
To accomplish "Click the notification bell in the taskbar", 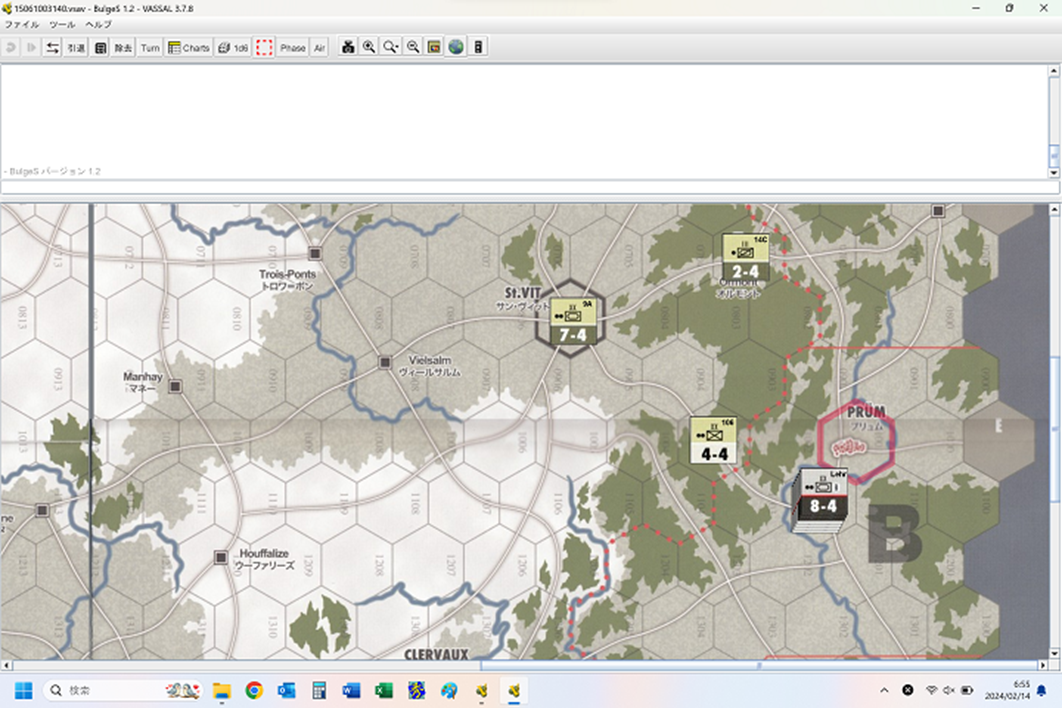I will [x=1042, y=690].
